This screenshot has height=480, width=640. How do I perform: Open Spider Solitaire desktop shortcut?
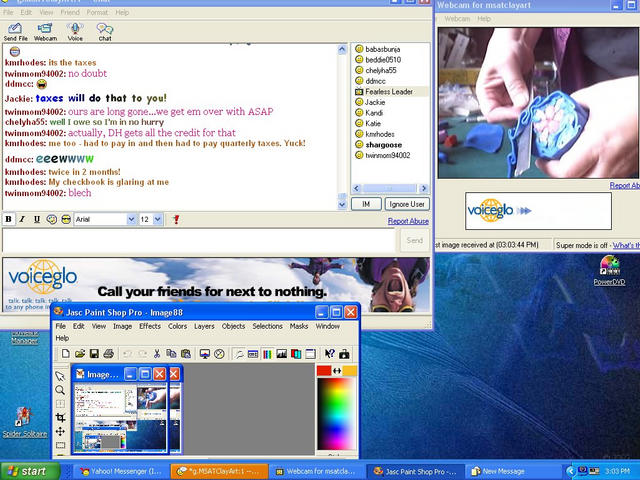tap(24, 422)
